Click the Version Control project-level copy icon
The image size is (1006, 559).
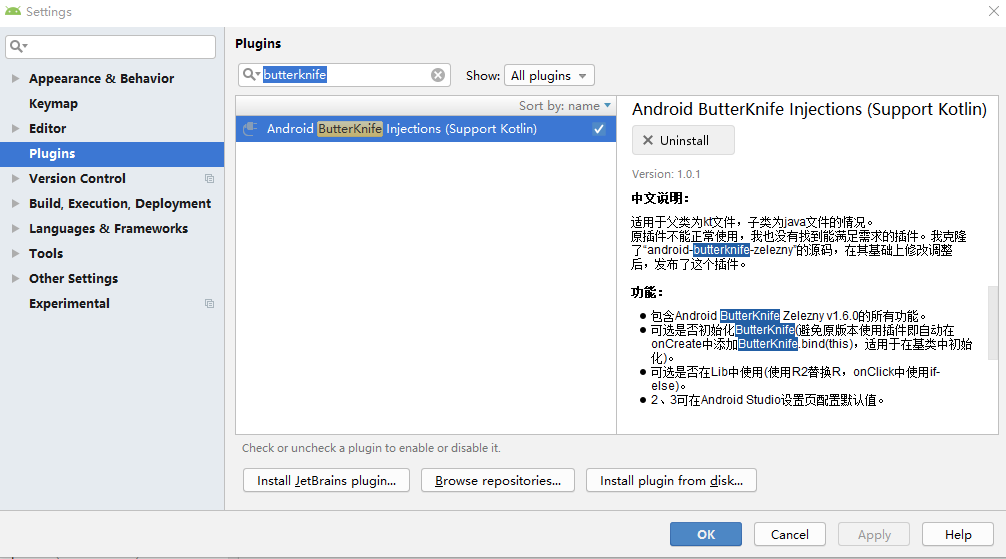click(209, 178)
